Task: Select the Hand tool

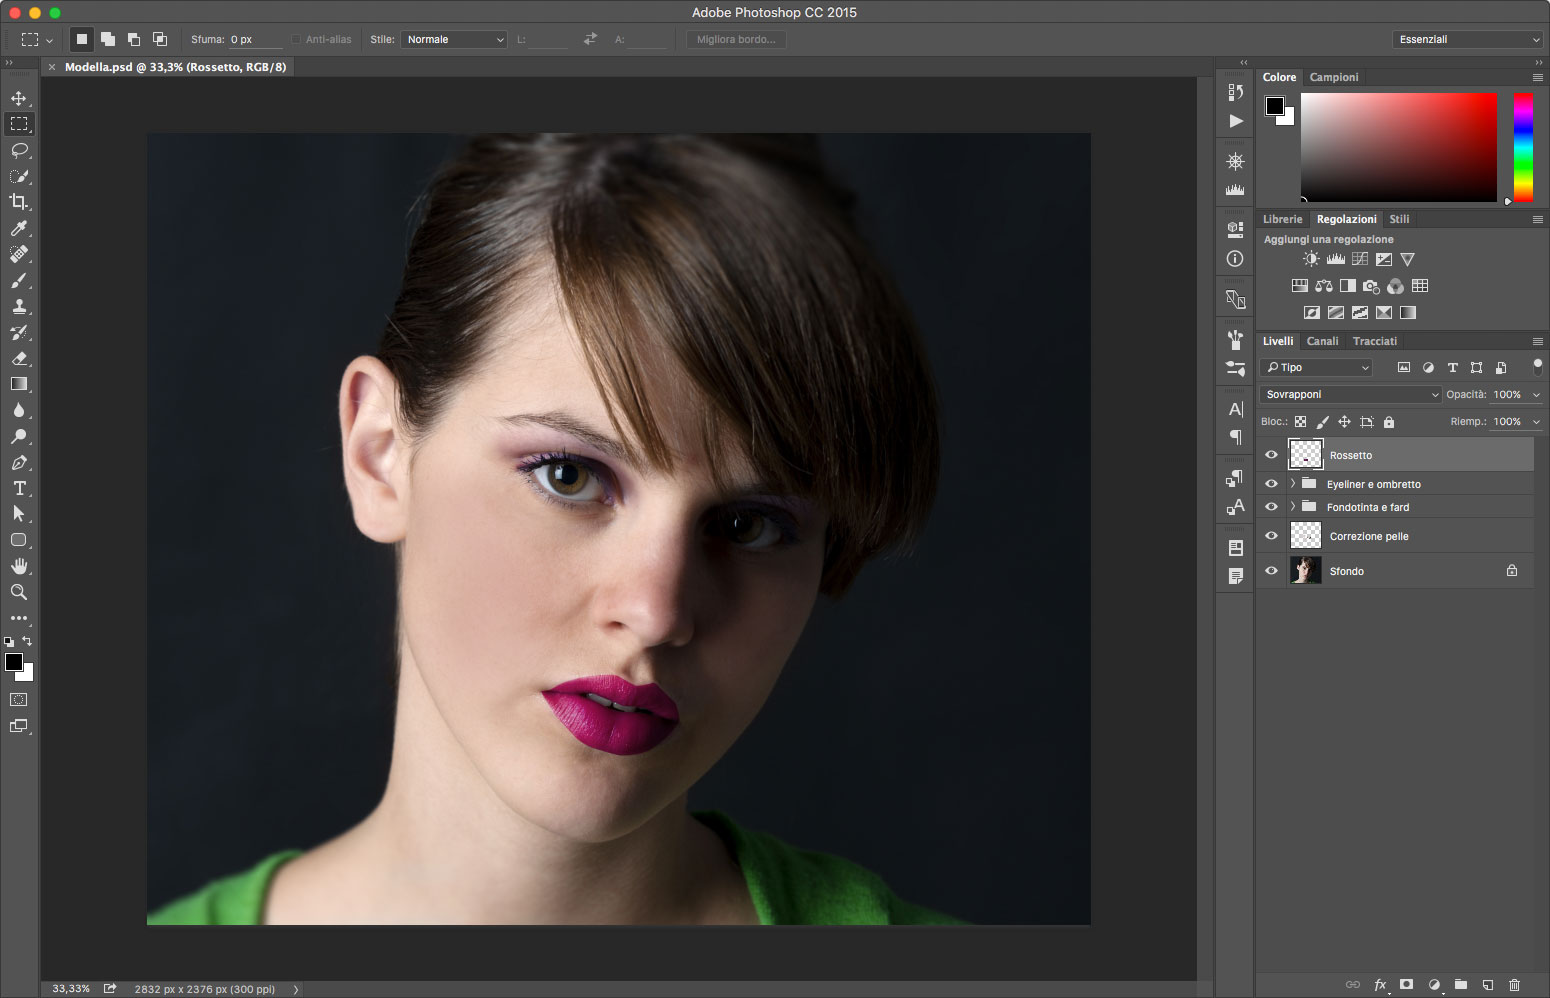Action: tap(19, 566)
